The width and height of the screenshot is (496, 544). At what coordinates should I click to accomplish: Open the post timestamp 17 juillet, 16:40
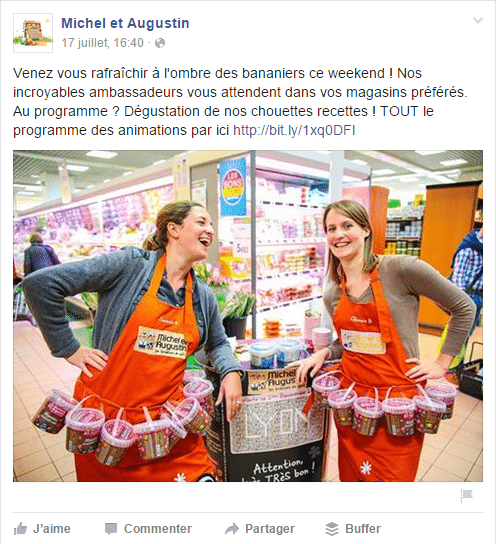pos(102,43)
